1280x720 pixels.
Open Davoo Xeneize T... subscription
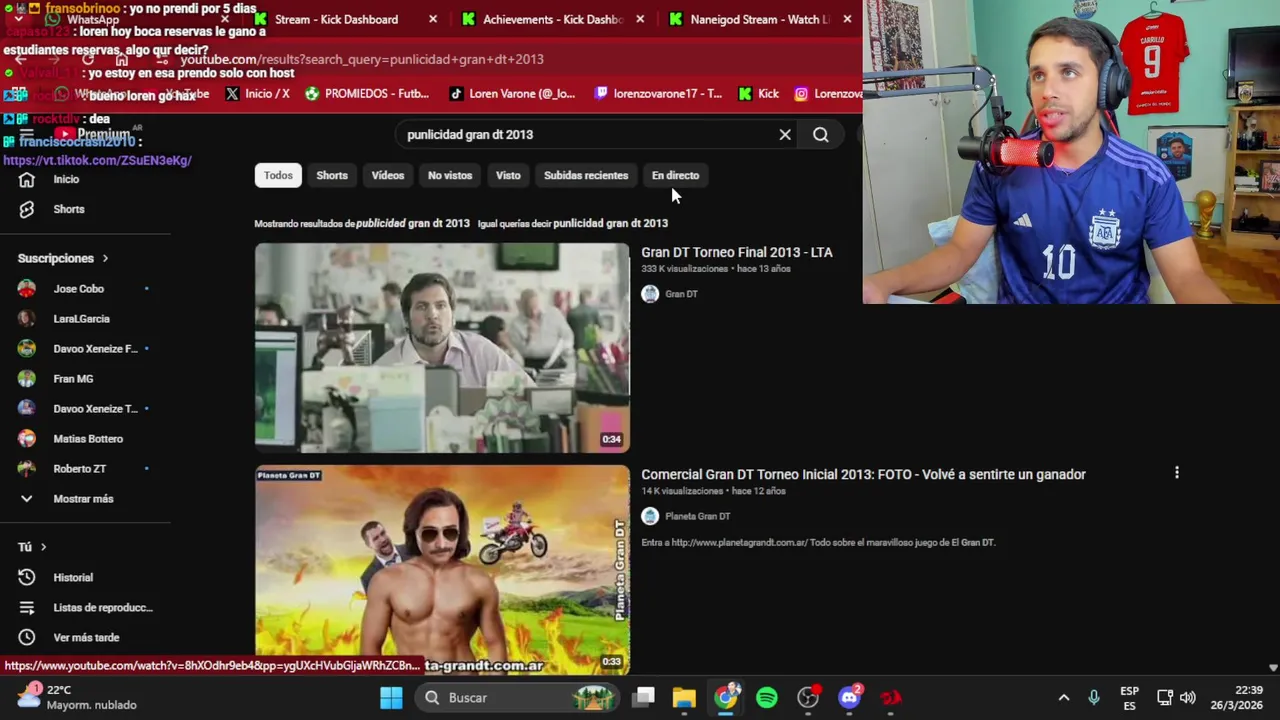coord(95,408)
